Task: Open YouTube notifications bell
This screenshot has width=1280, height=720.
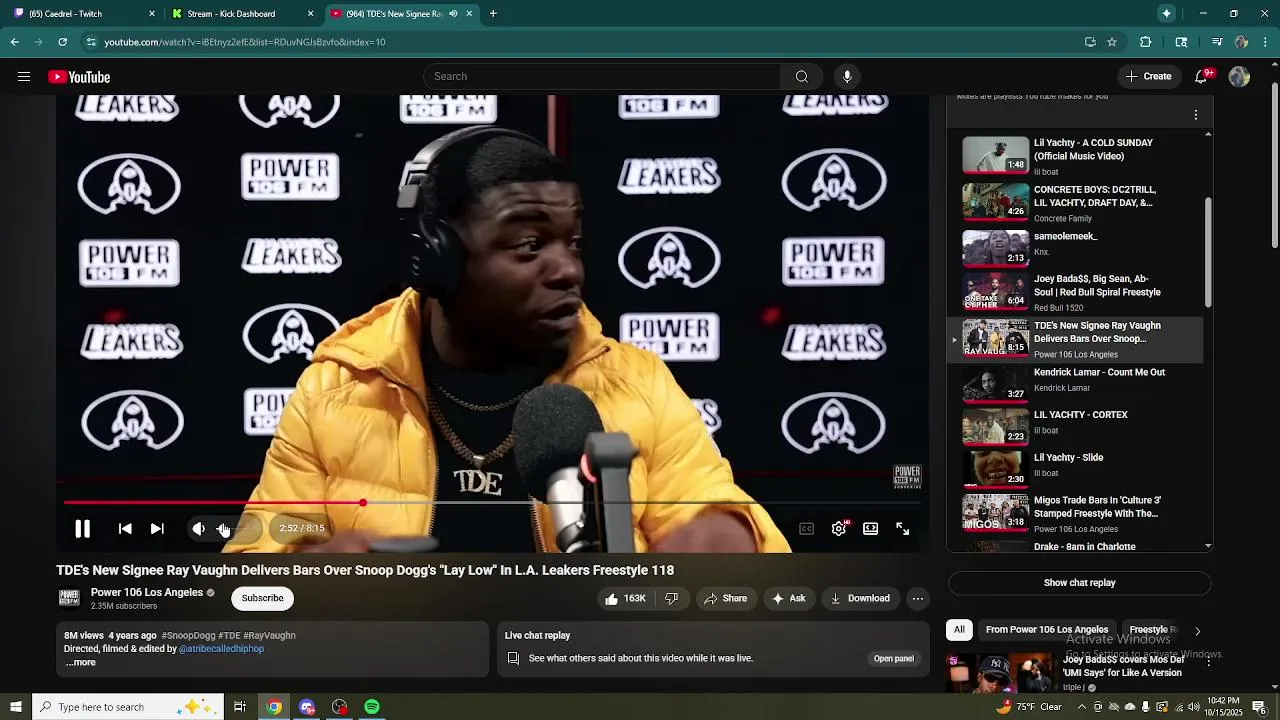Action: [x=1203, y=77]
